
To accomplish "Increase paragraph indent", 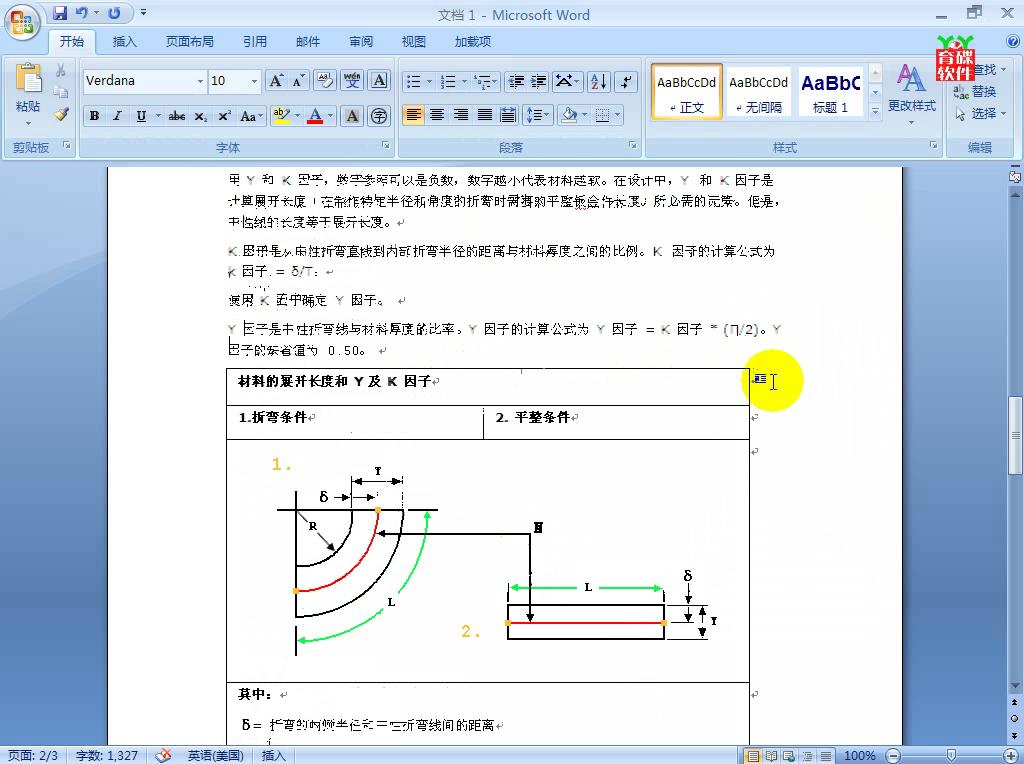I will (539, 81).
